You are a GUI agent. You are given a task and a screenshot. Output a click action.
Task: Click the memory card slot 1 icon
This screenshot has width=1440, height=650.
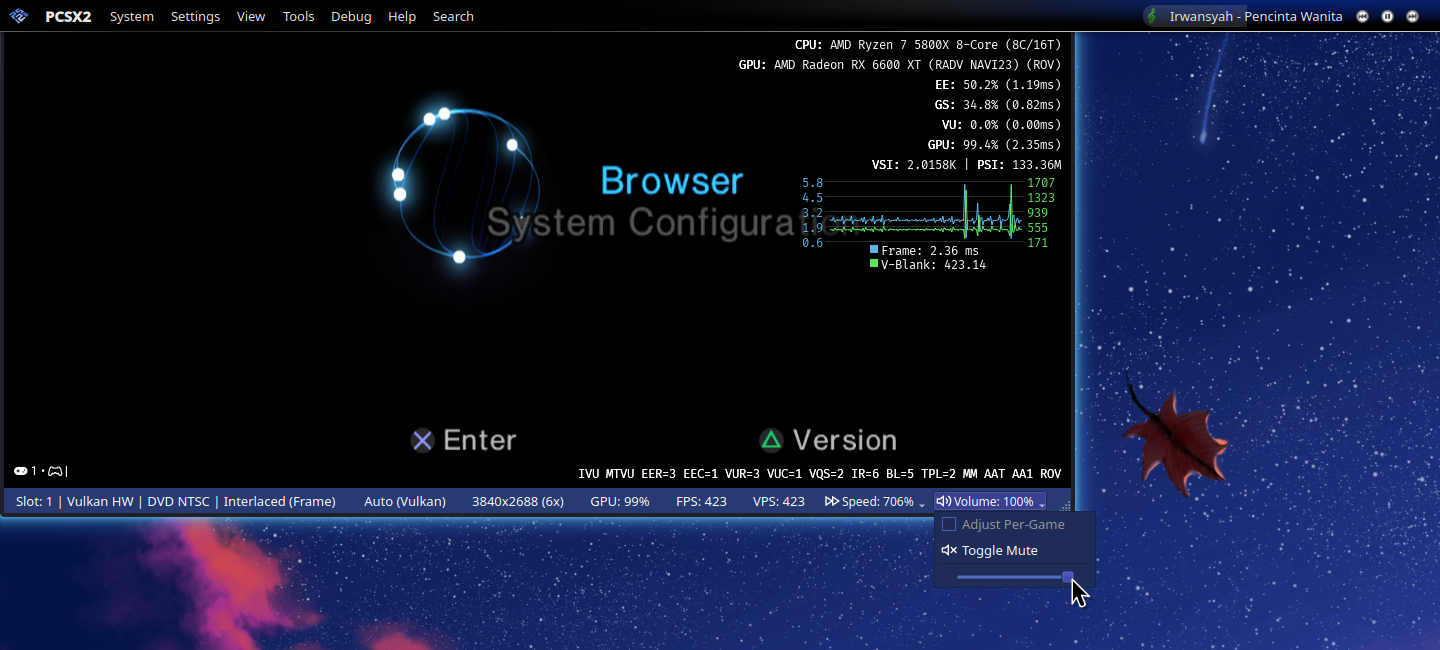[x=21, y=471]
